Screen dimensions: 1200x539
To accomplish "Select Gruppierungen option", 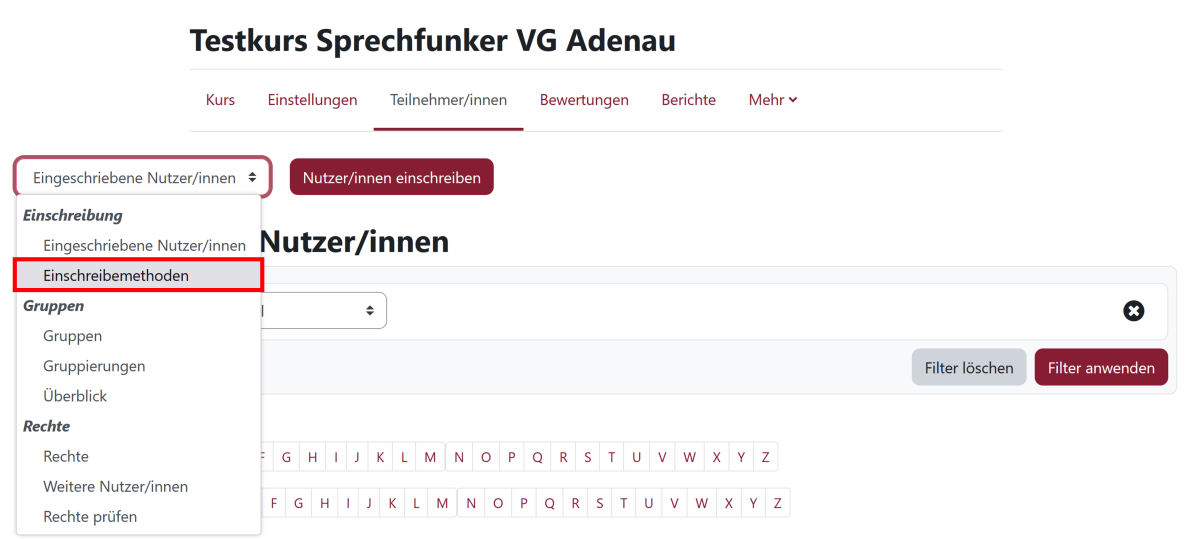I will 94,366.
